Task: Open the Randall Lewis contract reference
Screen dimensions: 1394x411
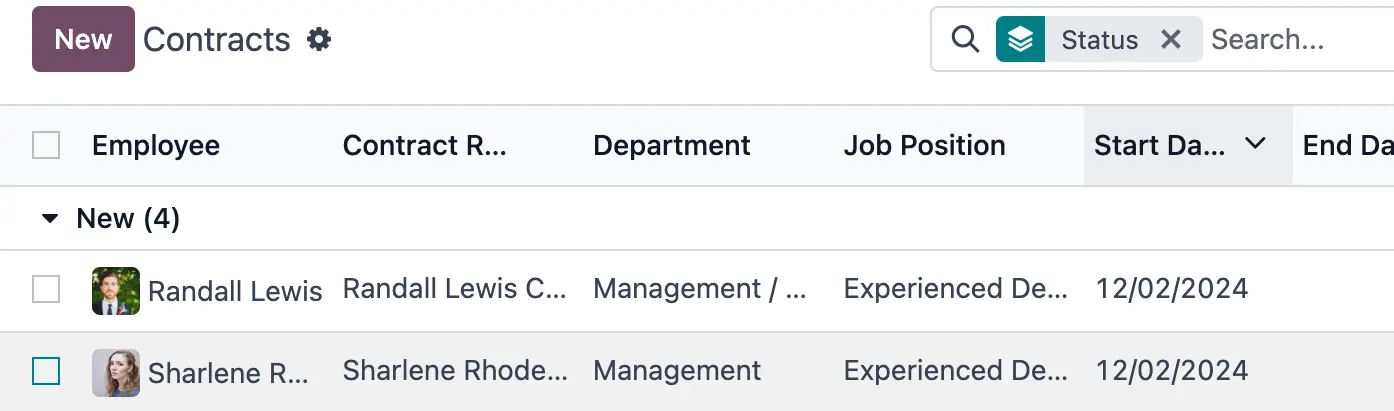Action: 455,290
